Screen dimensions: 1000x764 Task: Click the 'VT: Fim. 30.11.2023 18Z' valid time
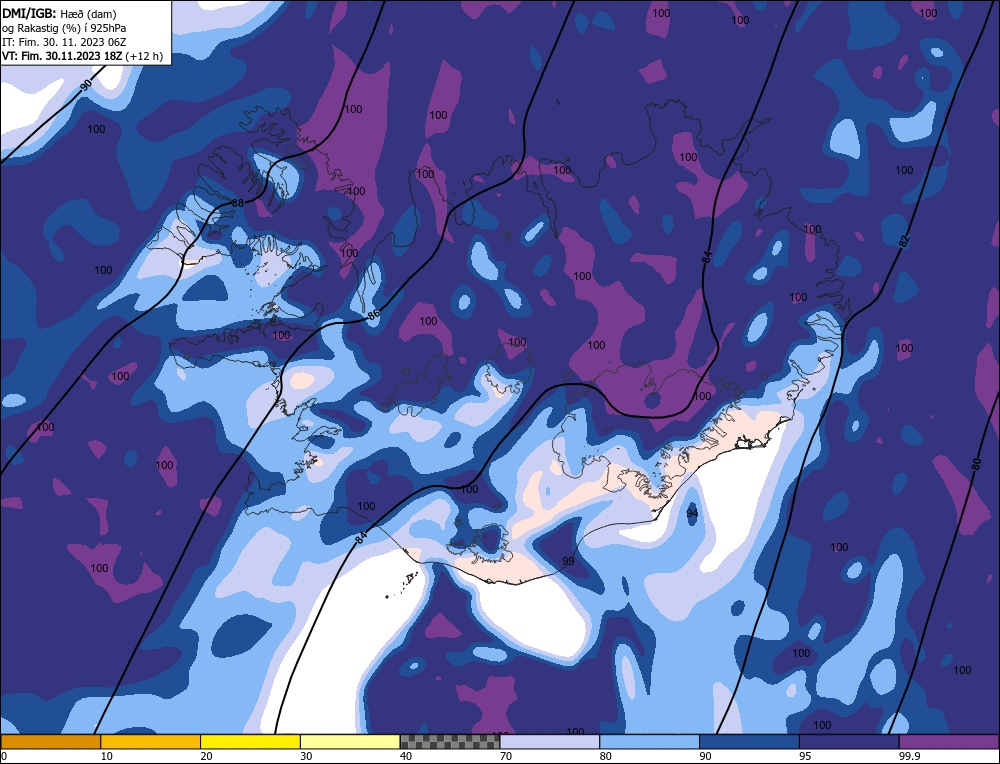[62, 56]
